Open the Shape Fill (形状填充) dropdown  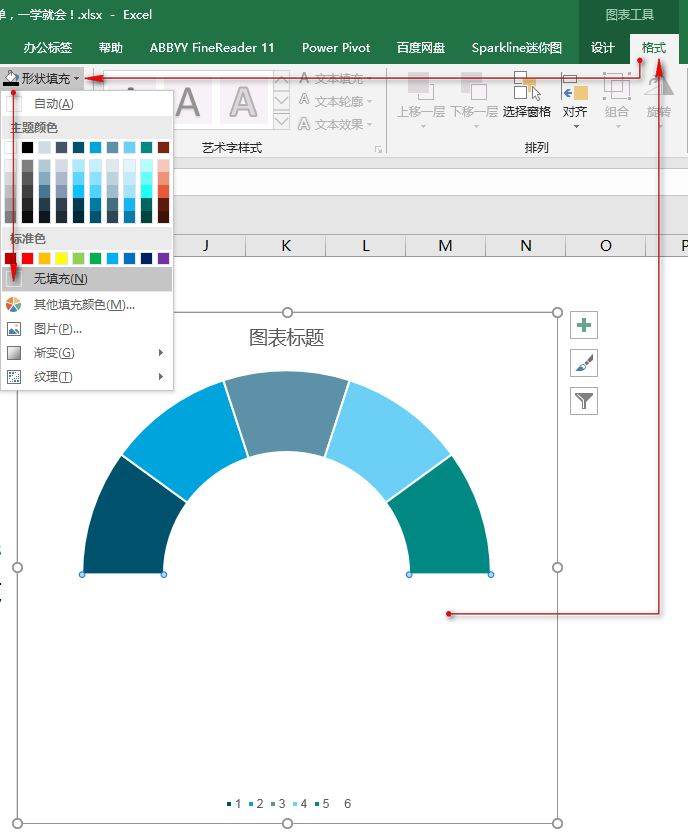click(x=43, y=79)
